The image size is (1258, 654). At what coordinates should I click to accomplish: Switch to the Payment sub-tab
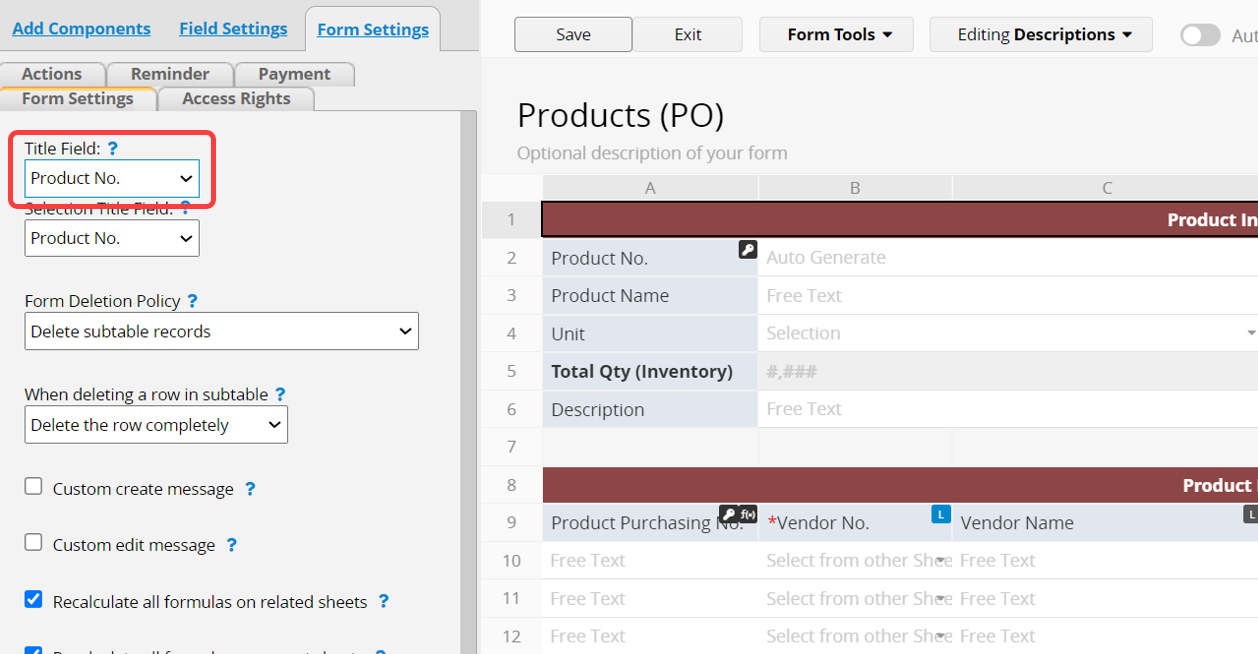click(294, 74)
